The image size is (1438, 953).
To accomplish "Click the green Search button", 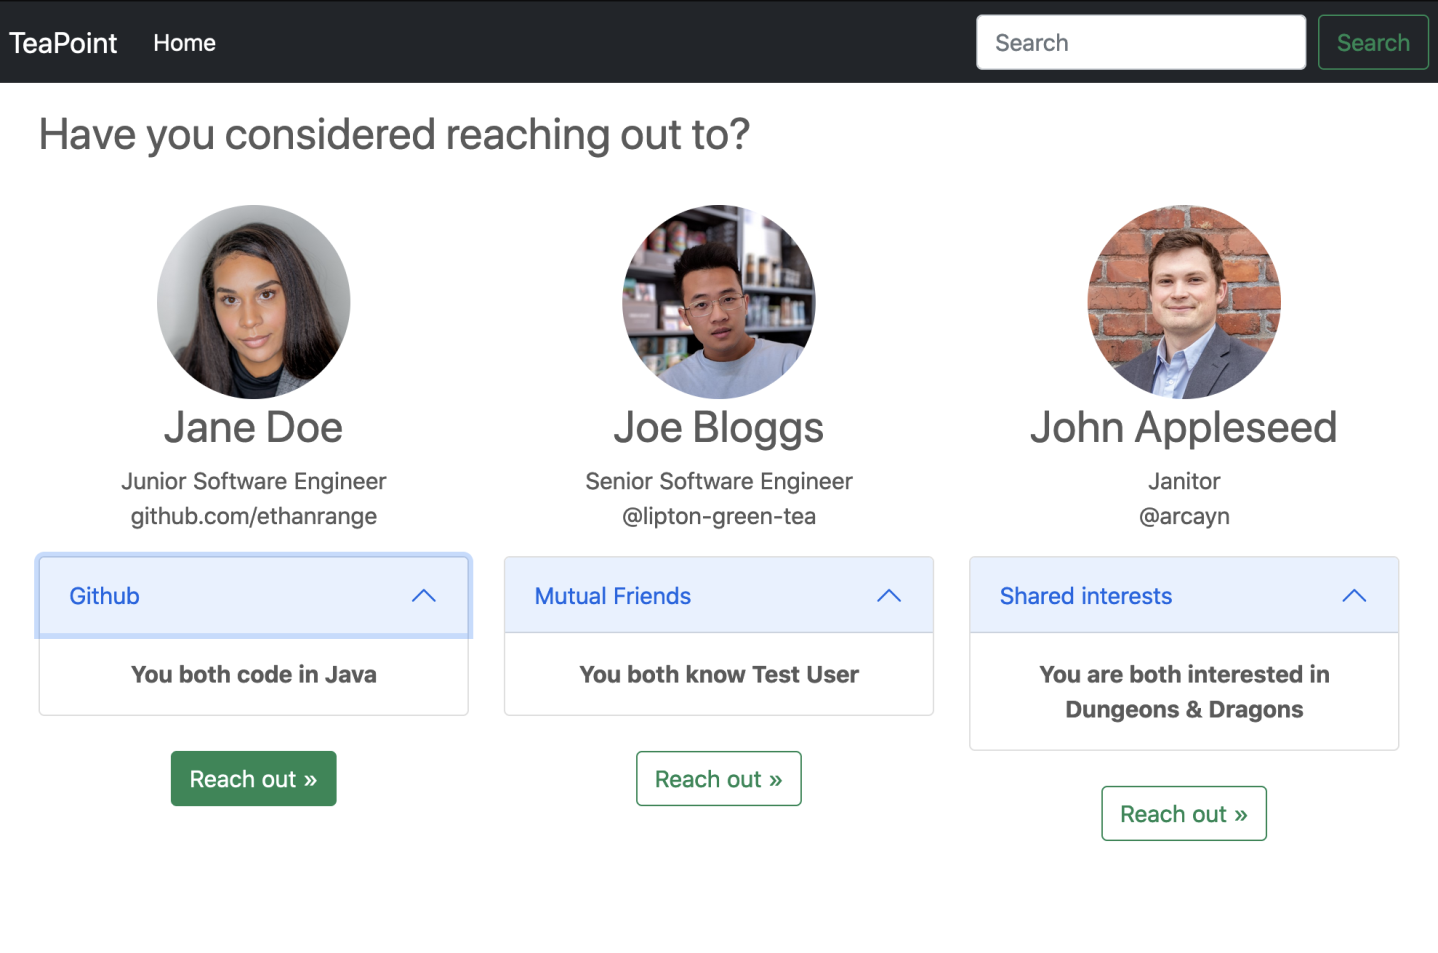I will click(1373, 42).
